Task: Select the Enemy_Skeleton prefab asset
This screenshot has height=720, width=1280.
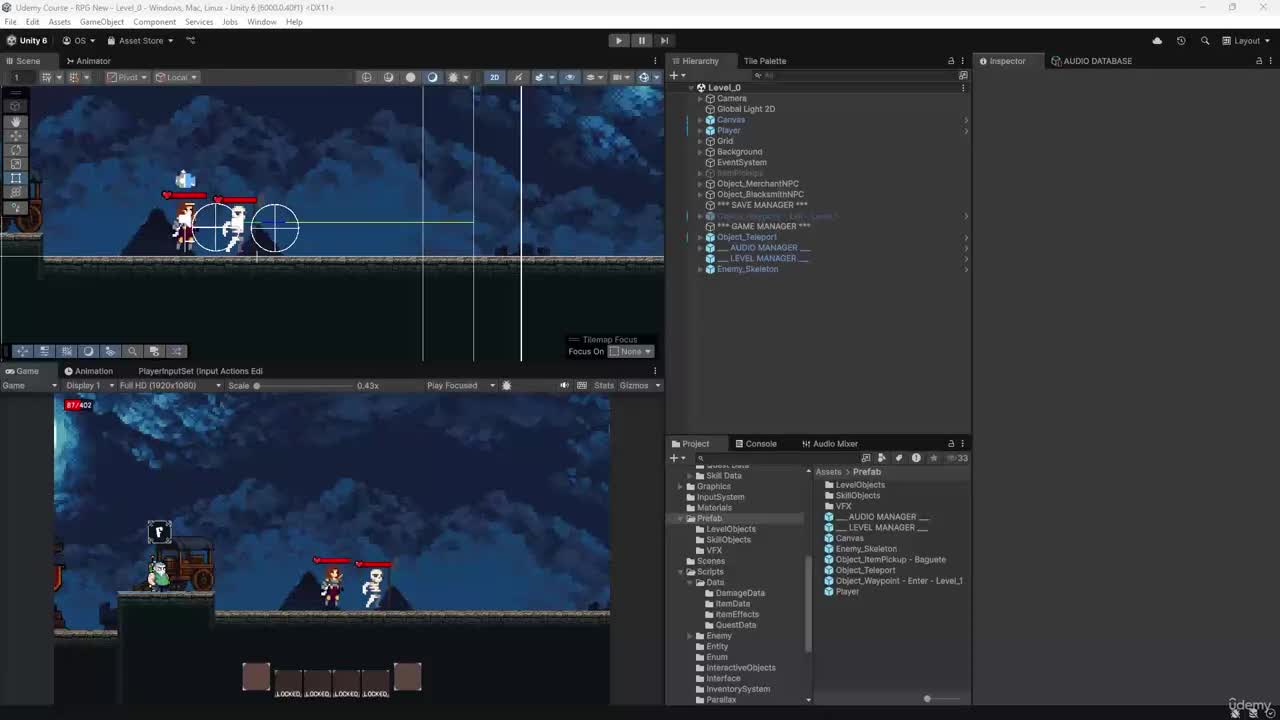Action: point(866,549)
